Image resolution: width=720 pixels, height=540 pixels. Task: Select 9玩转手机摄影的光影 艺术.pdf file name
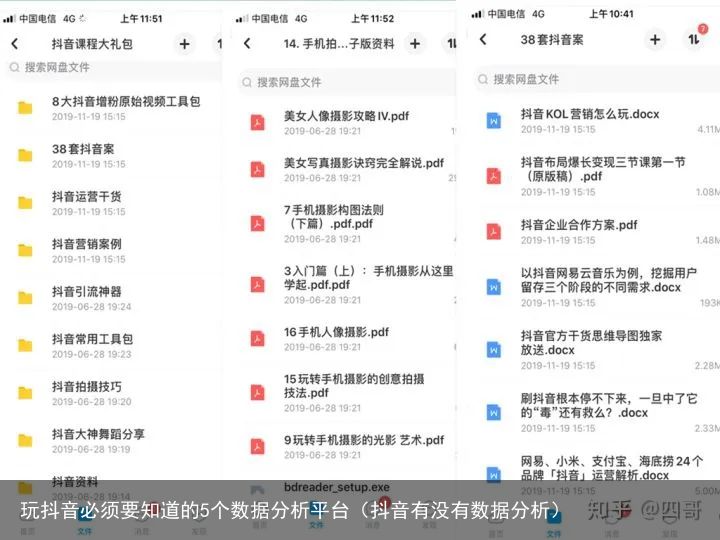[364, 440]
